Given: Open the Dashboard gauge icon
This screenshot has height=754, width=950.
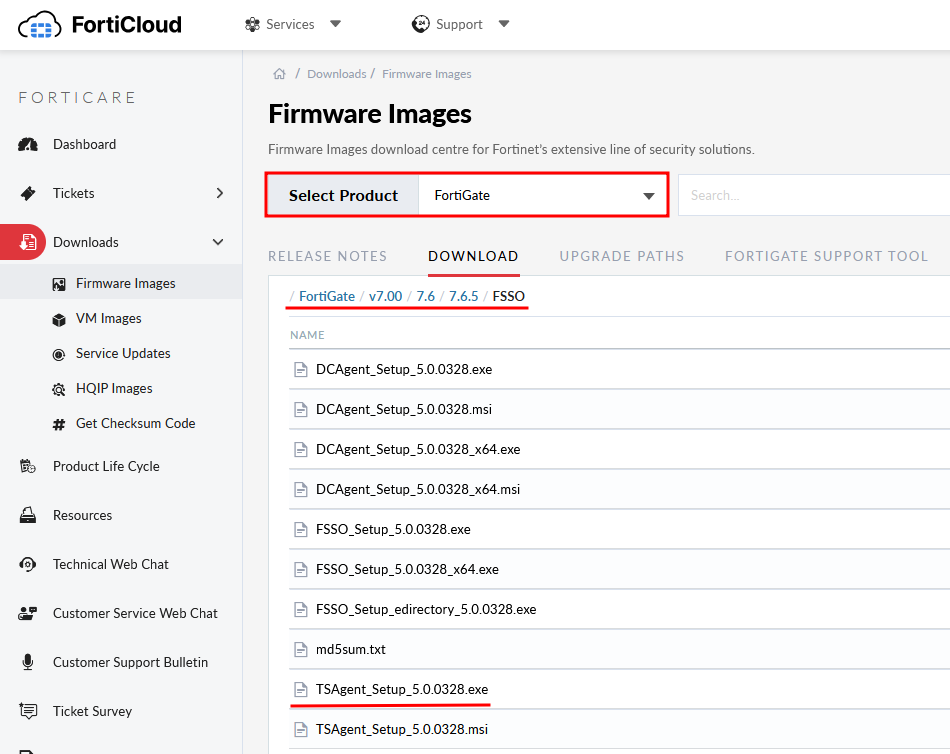Looking at the screenshot, I should click(x=28, y=144).
